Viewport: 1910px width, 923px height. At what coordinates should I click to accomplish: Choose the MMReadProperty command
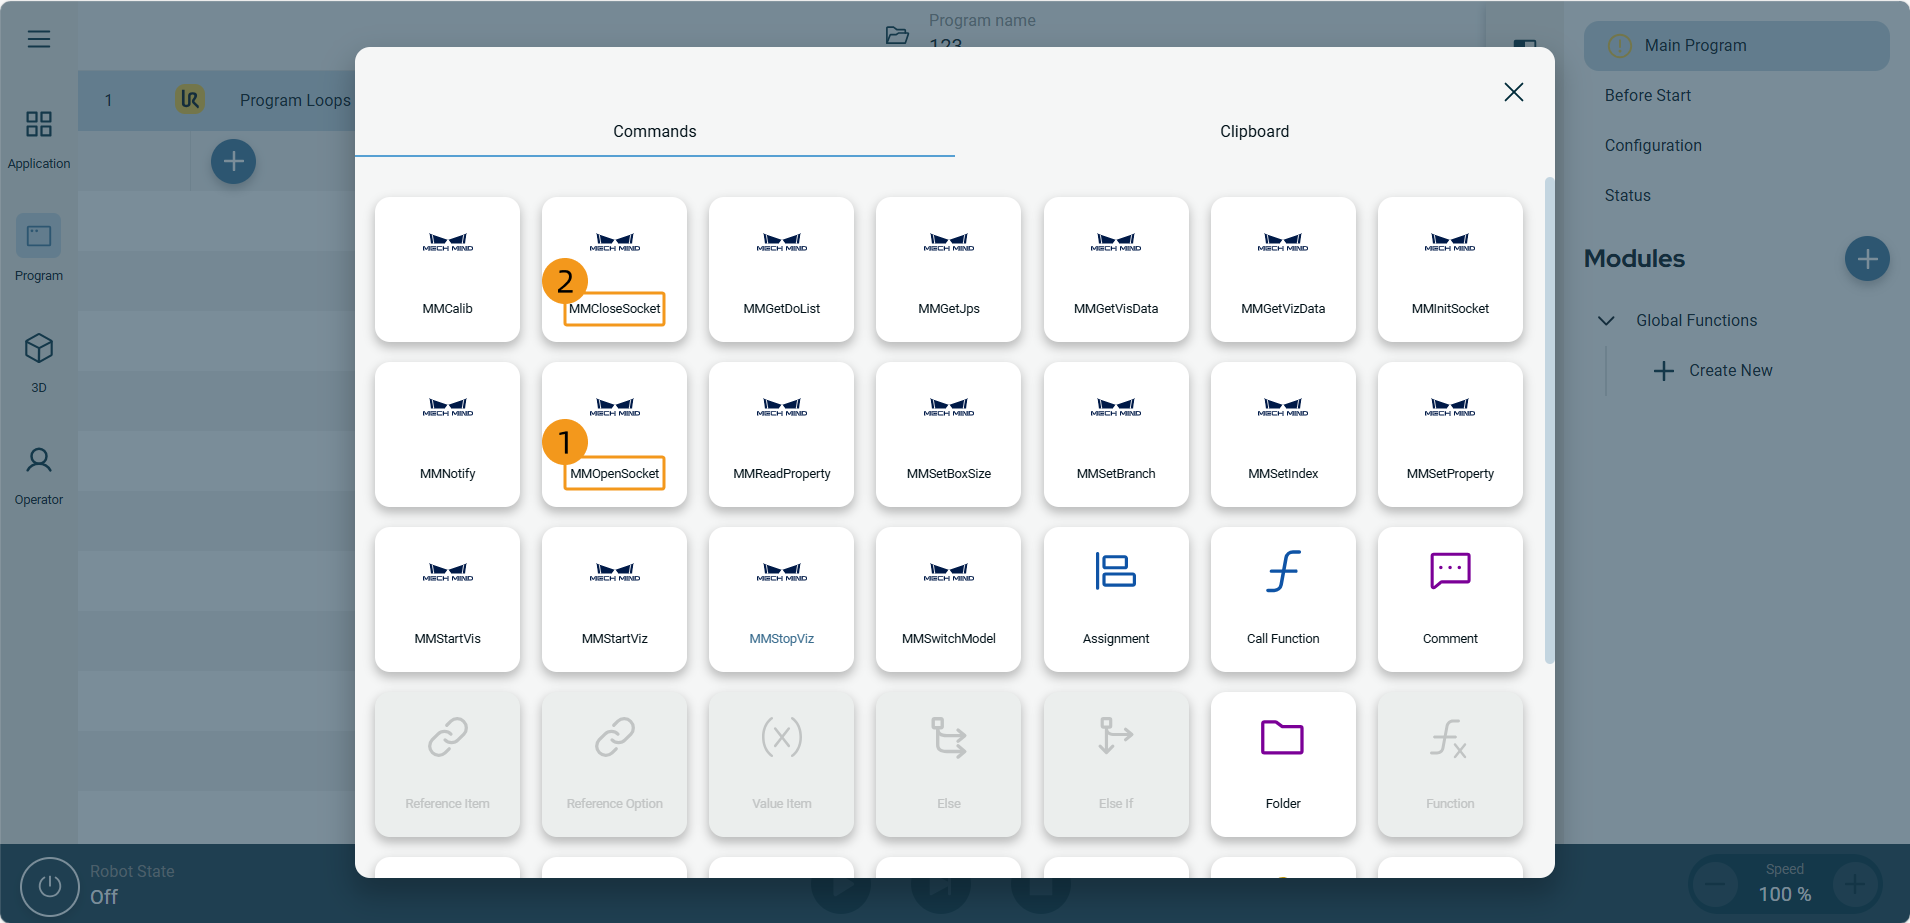tap(781, 435)
